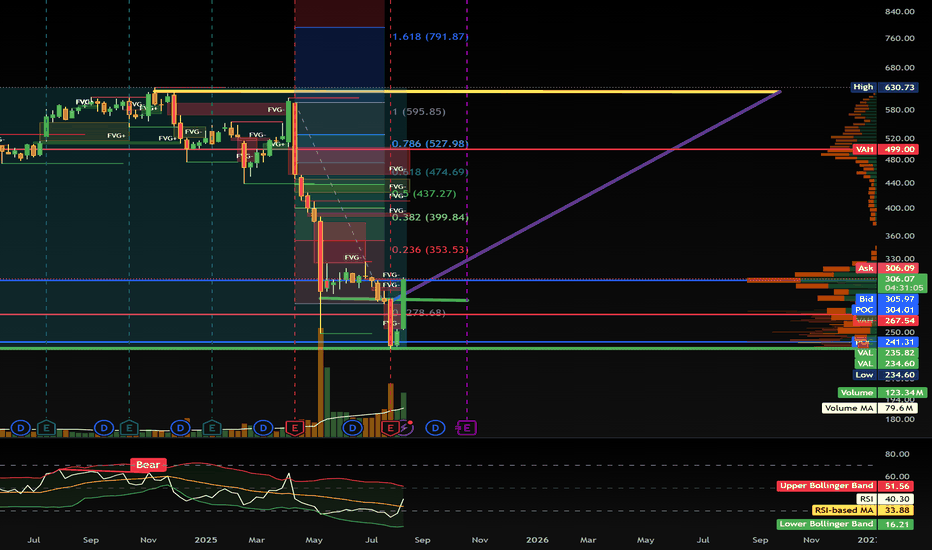The image size is (932, 550).
Task: Click the red Bear divergence label on RSI
Action: pos(148,465)
